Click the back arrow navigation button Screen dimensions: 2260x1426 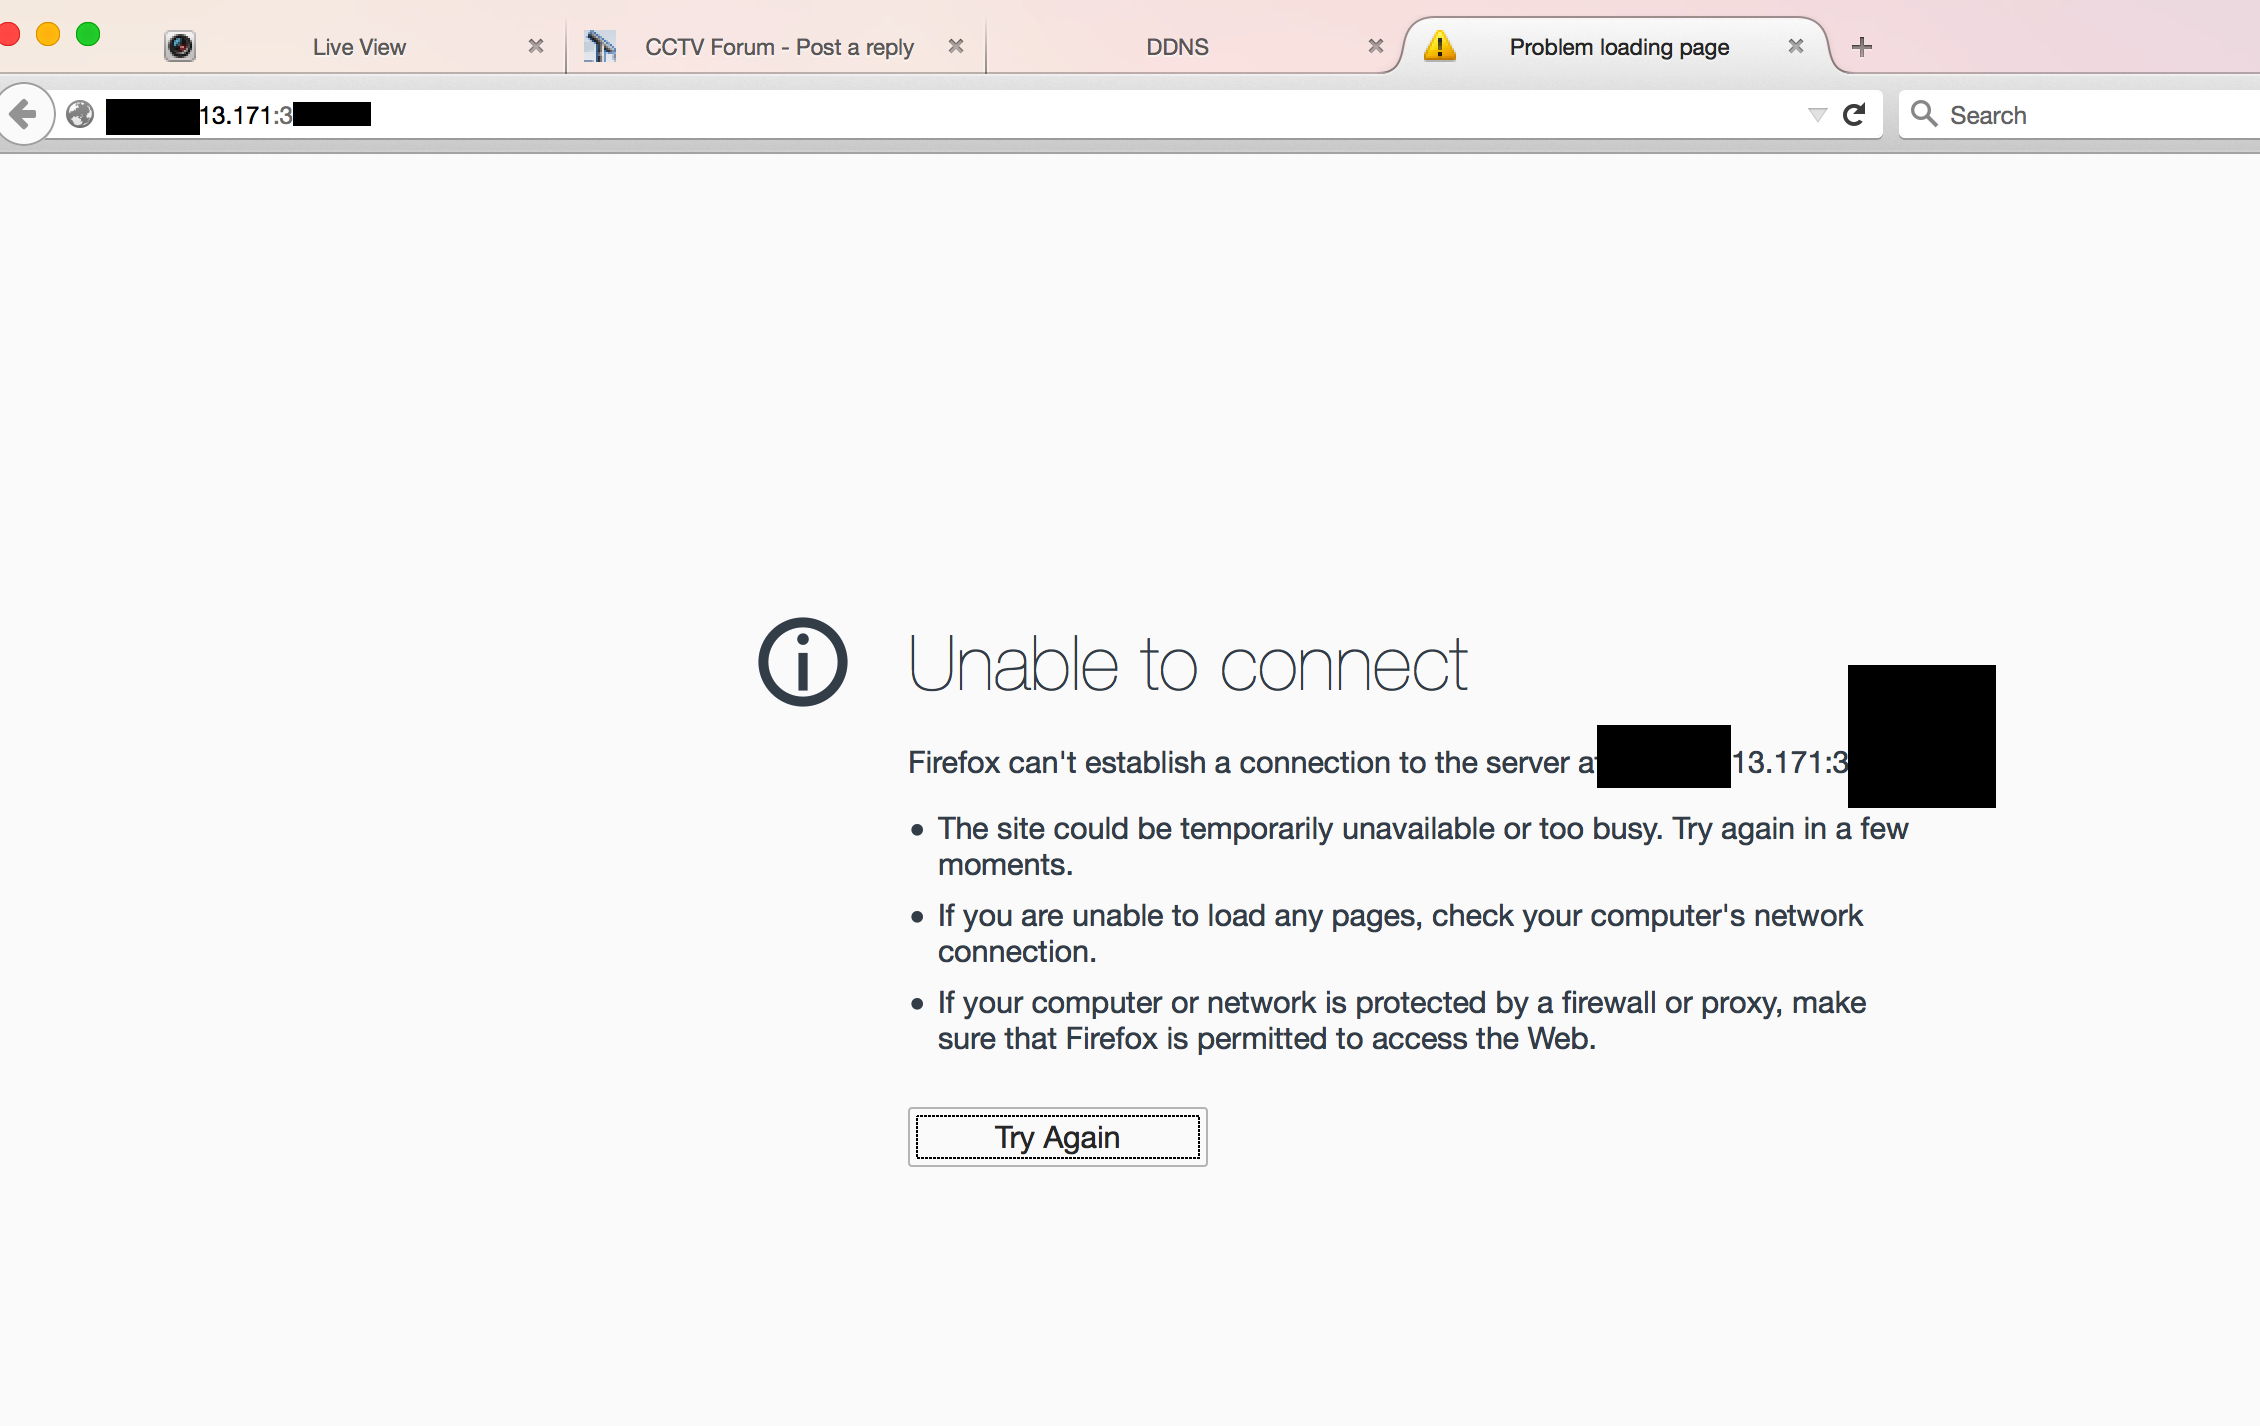[24, 114]
